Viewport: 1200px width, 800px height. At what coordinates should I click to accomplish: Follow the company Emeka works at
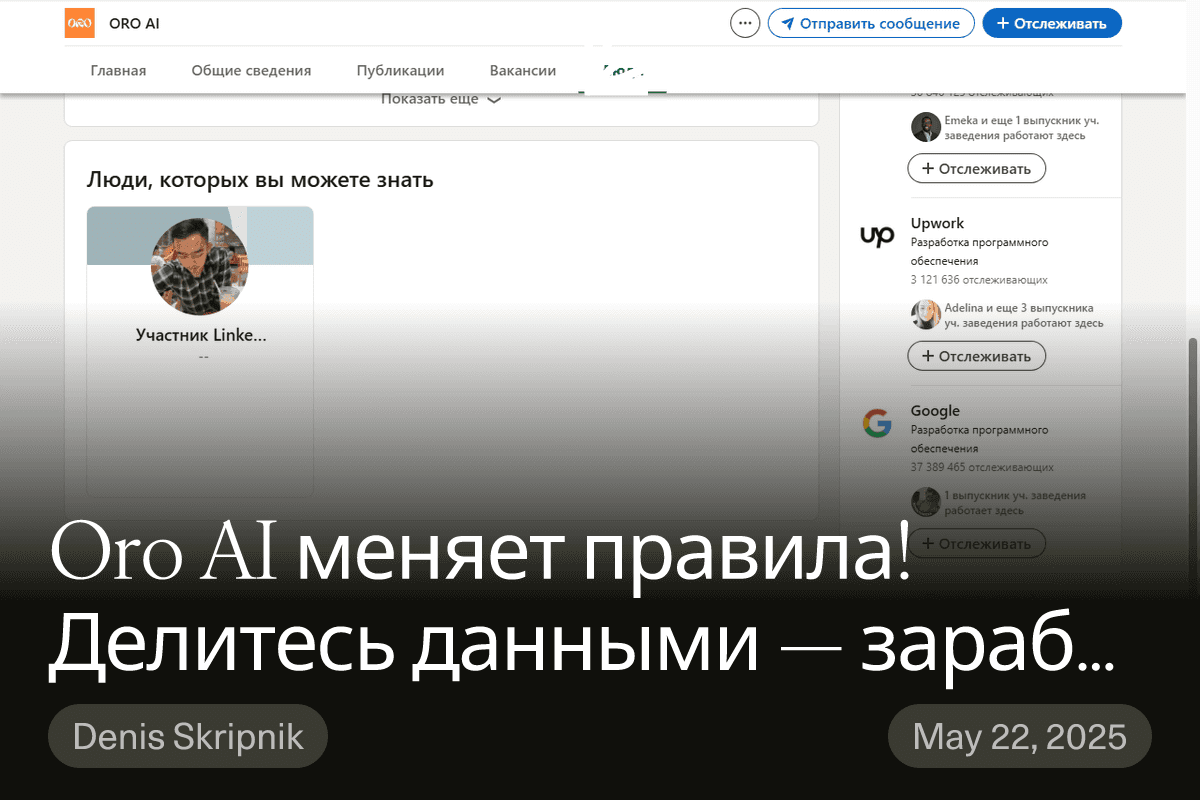coord(976,169)
